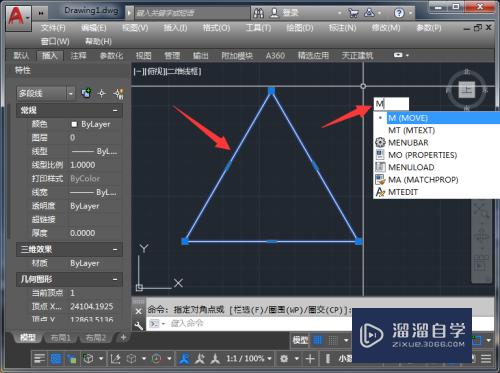This screenshot has width=500, height=373.
Task: Switch to the 天正建筑 ribbon tab
Action: click(357, 55)
